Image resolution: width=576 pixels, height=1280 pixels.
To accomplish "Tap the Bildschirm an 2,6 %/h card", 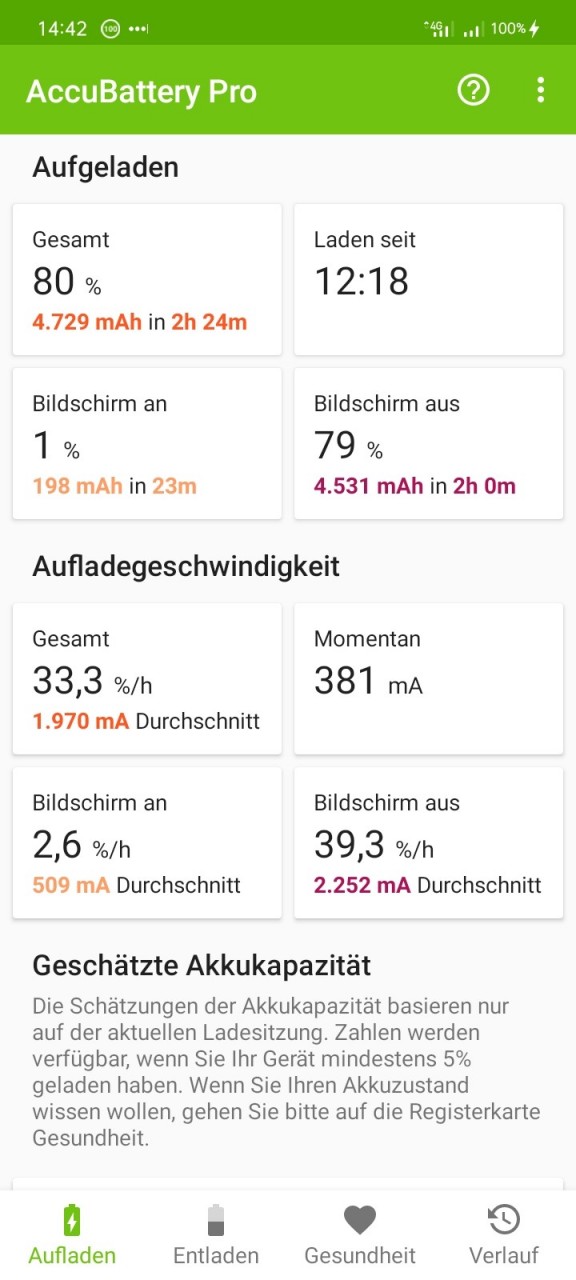I will click(147, 843).
